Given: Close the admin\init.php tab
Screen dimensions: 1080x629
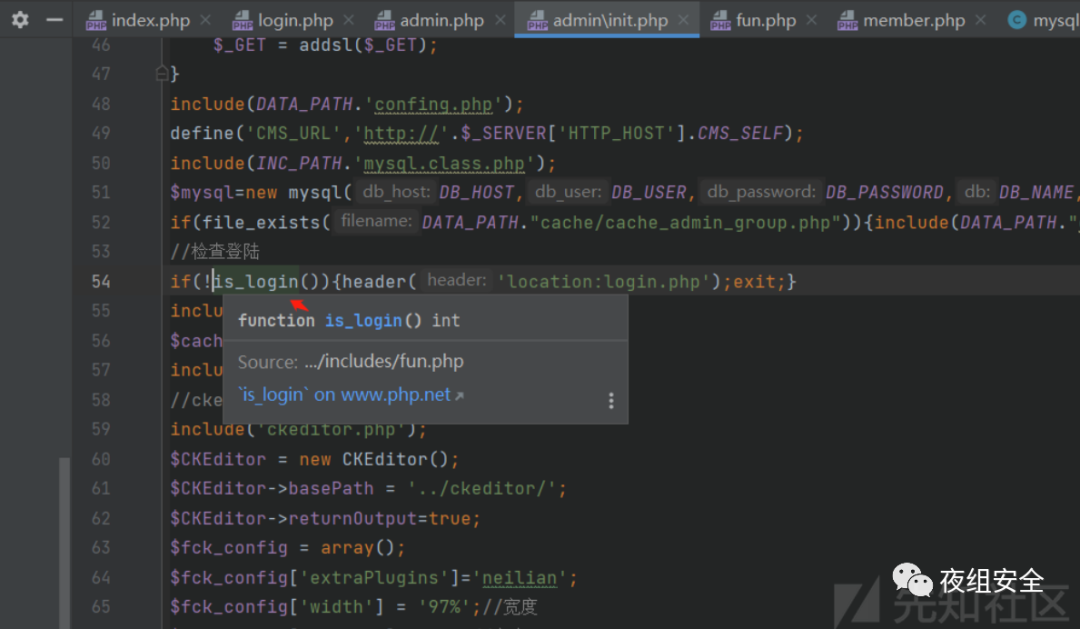Looking at the screenshot, I should 683,21.
